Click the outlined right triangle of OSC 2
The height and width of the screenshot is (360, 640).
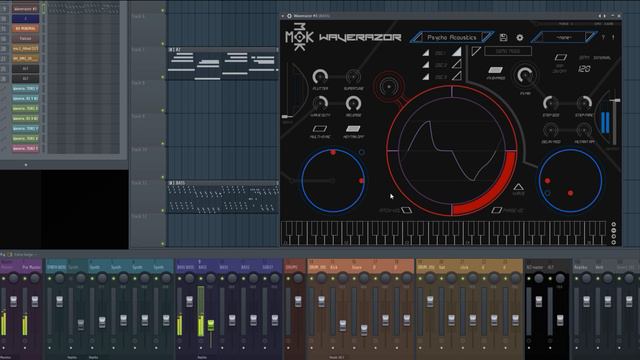coord(456,64)
